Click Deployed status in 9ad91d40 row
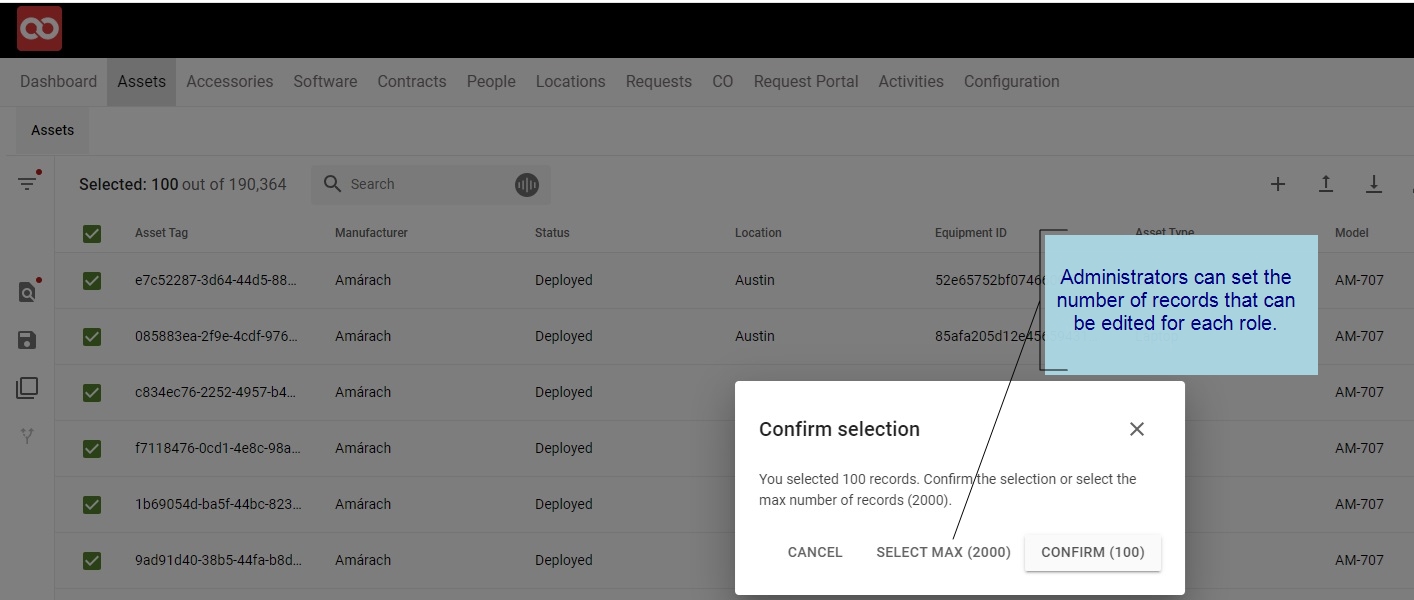 coord(564,560)
